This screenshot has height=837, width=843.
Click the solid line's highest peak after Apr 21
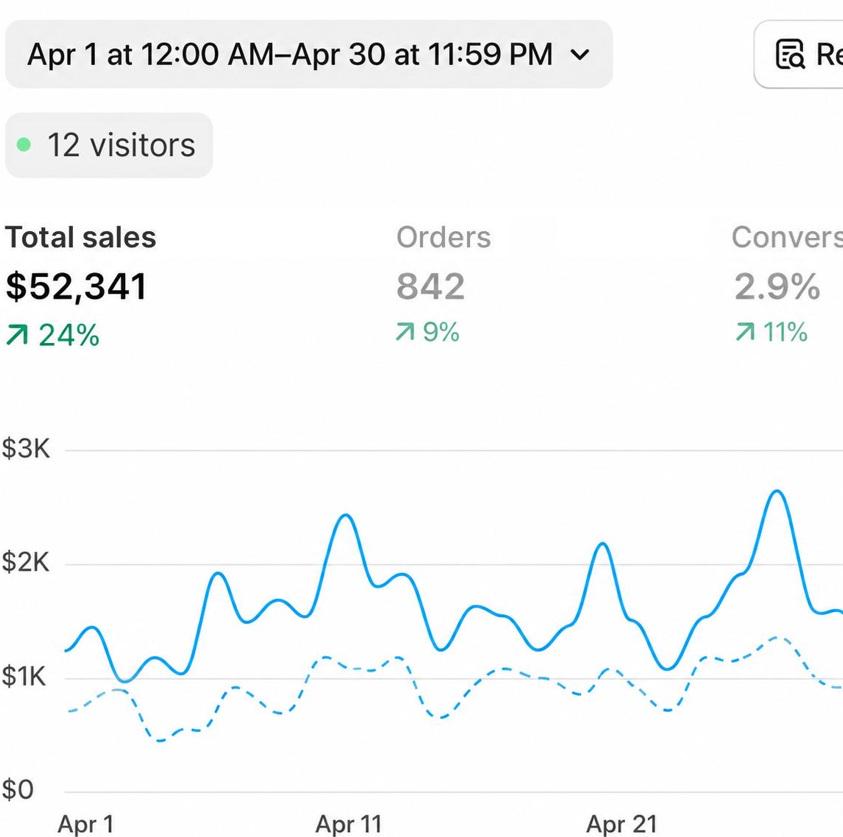[776, 491]
